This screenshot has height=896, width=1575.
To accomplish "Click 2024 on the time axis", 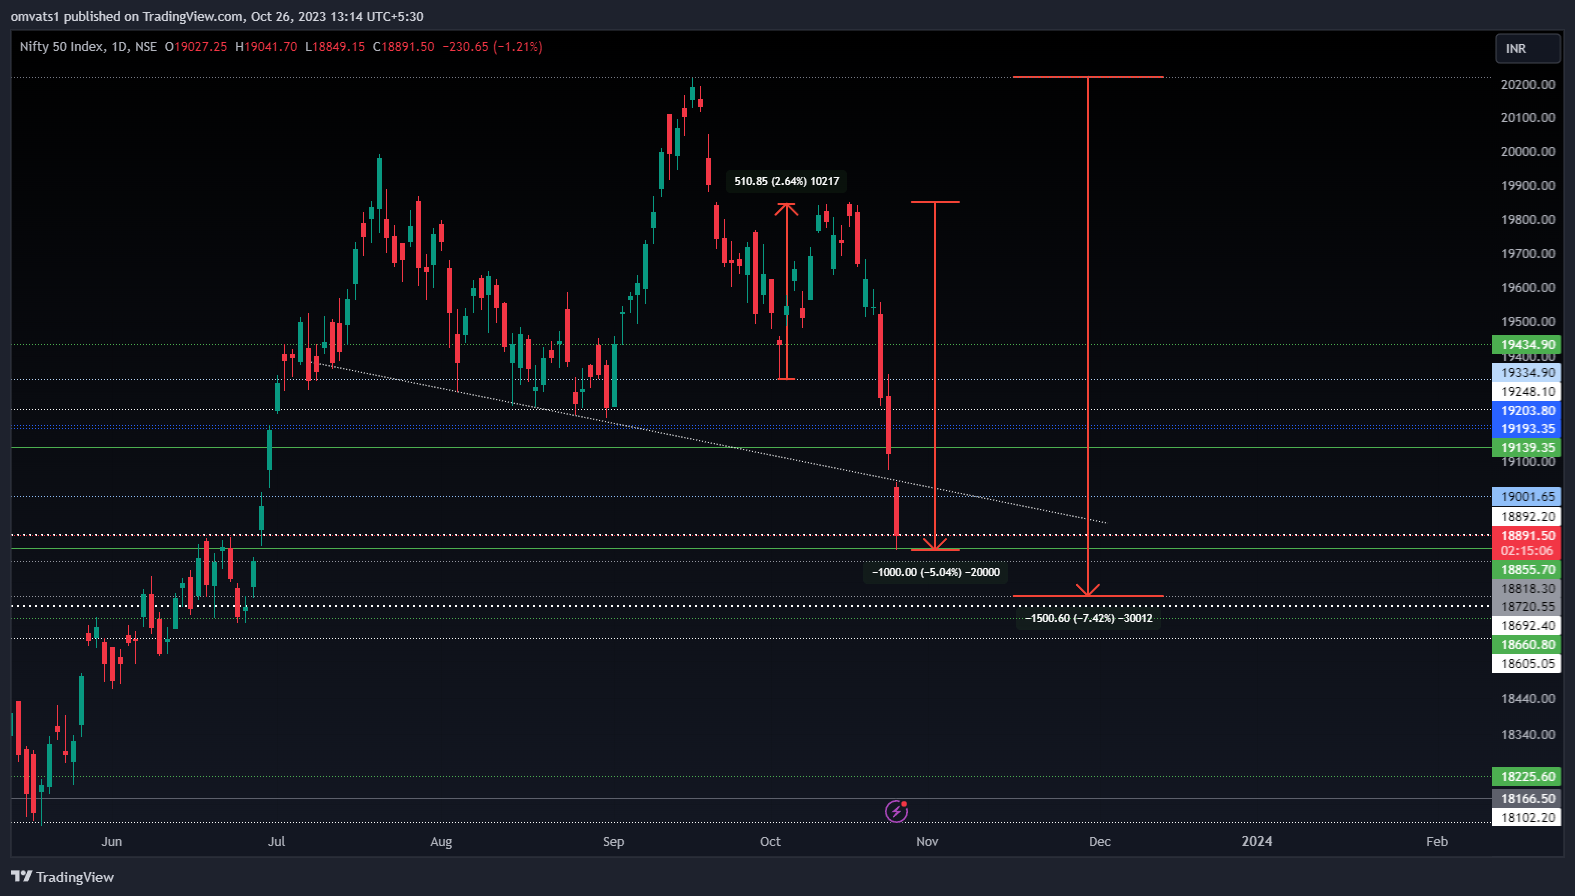I will click(1257, 842).
